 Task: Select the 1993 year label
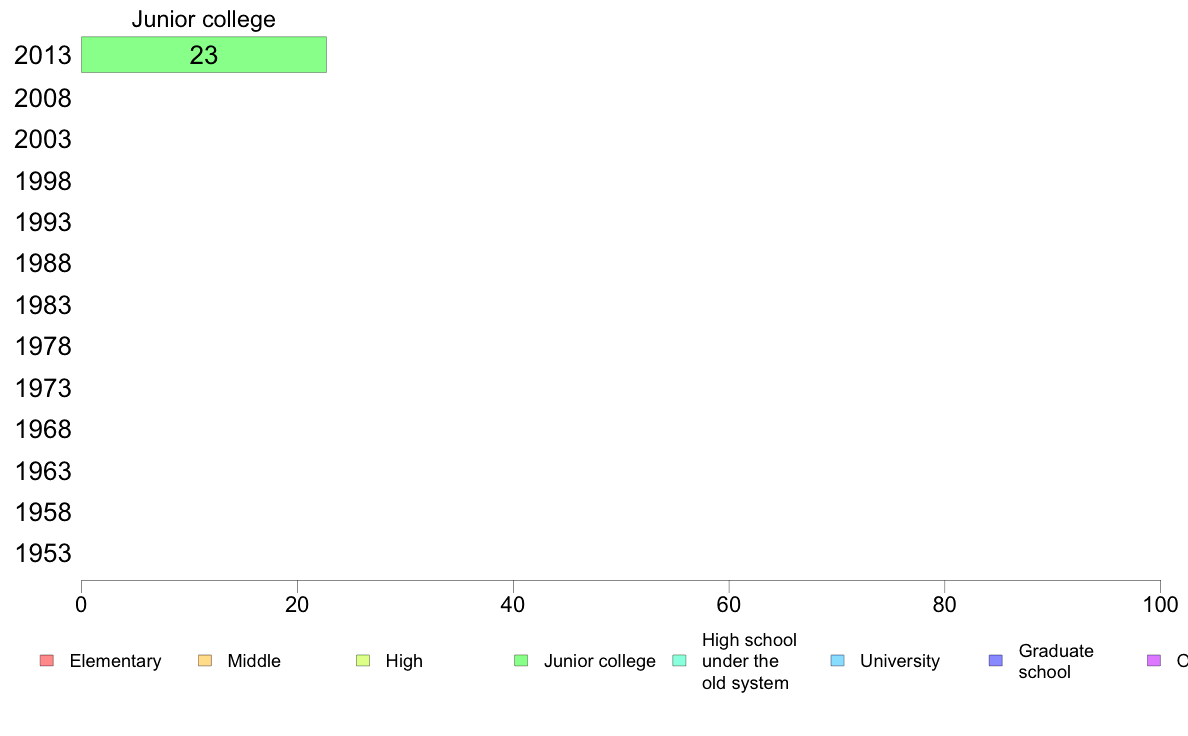(42, 223)
